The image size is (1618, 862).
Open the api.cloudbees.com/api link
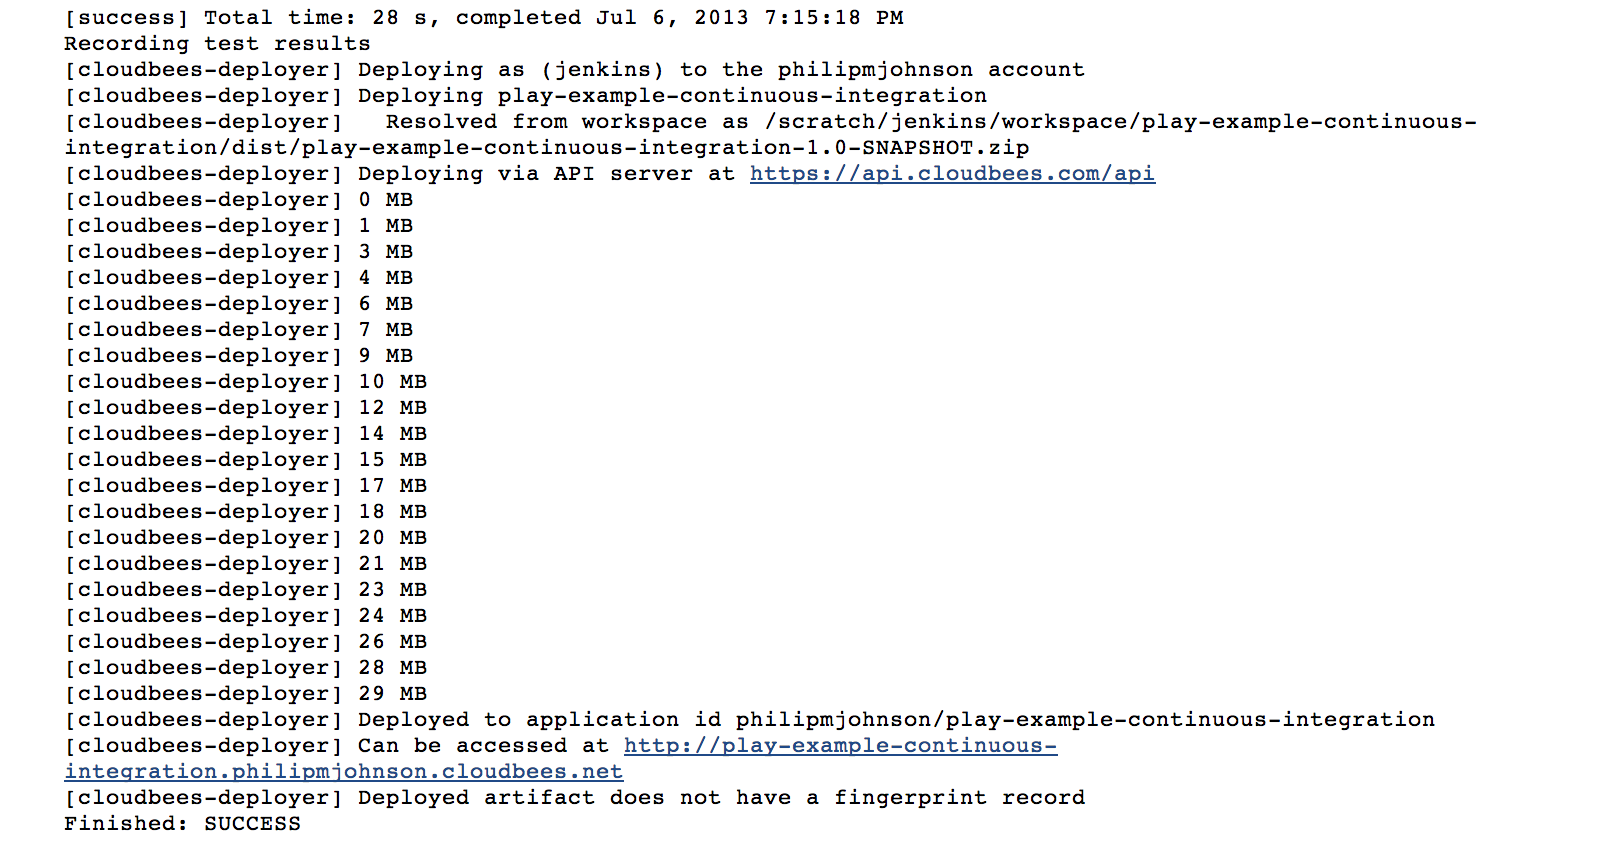click(952, 174)
